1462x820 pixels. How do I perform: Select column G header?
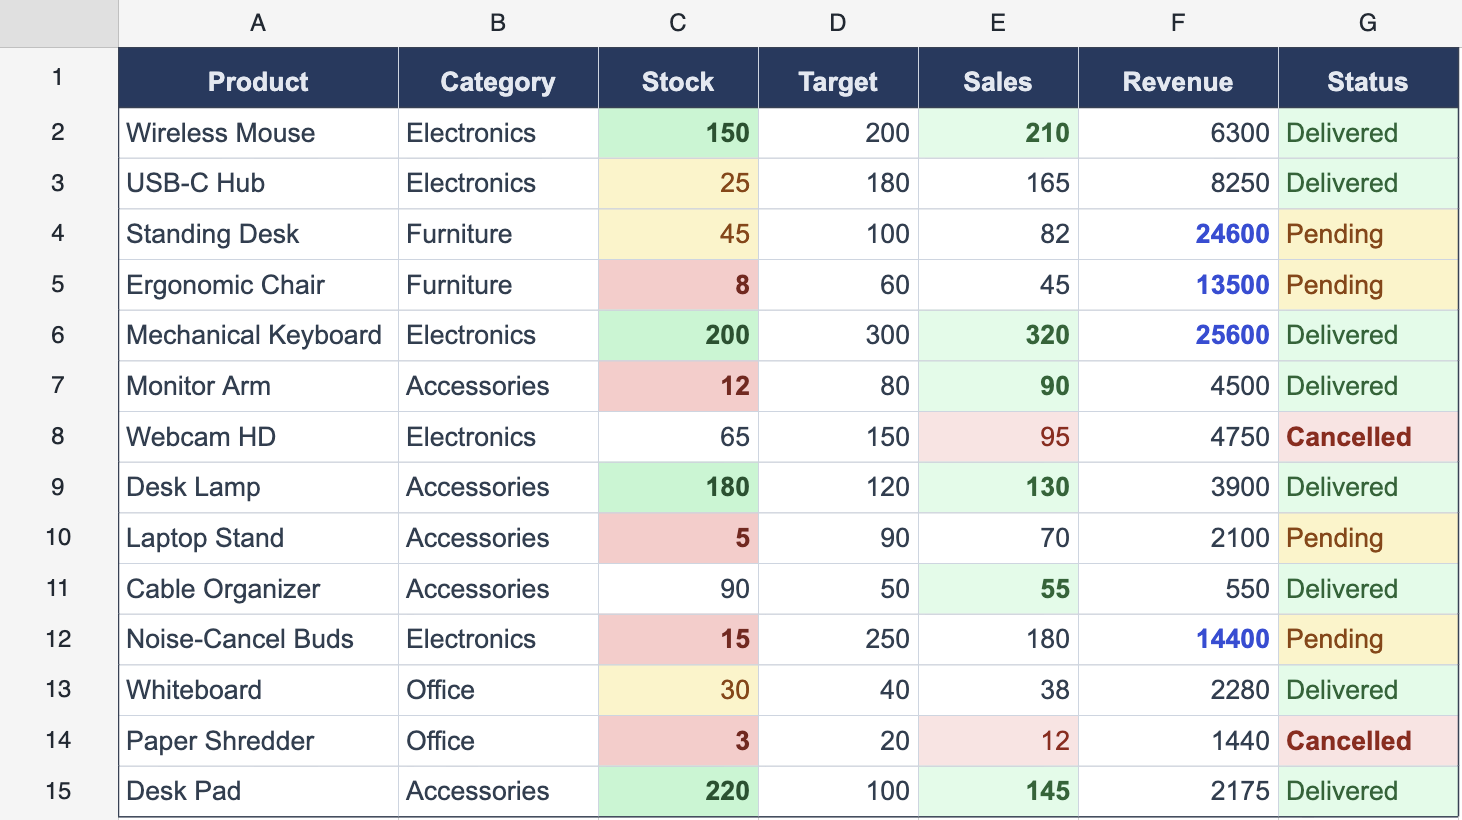pyautogui.click(x=1367, y=23)
